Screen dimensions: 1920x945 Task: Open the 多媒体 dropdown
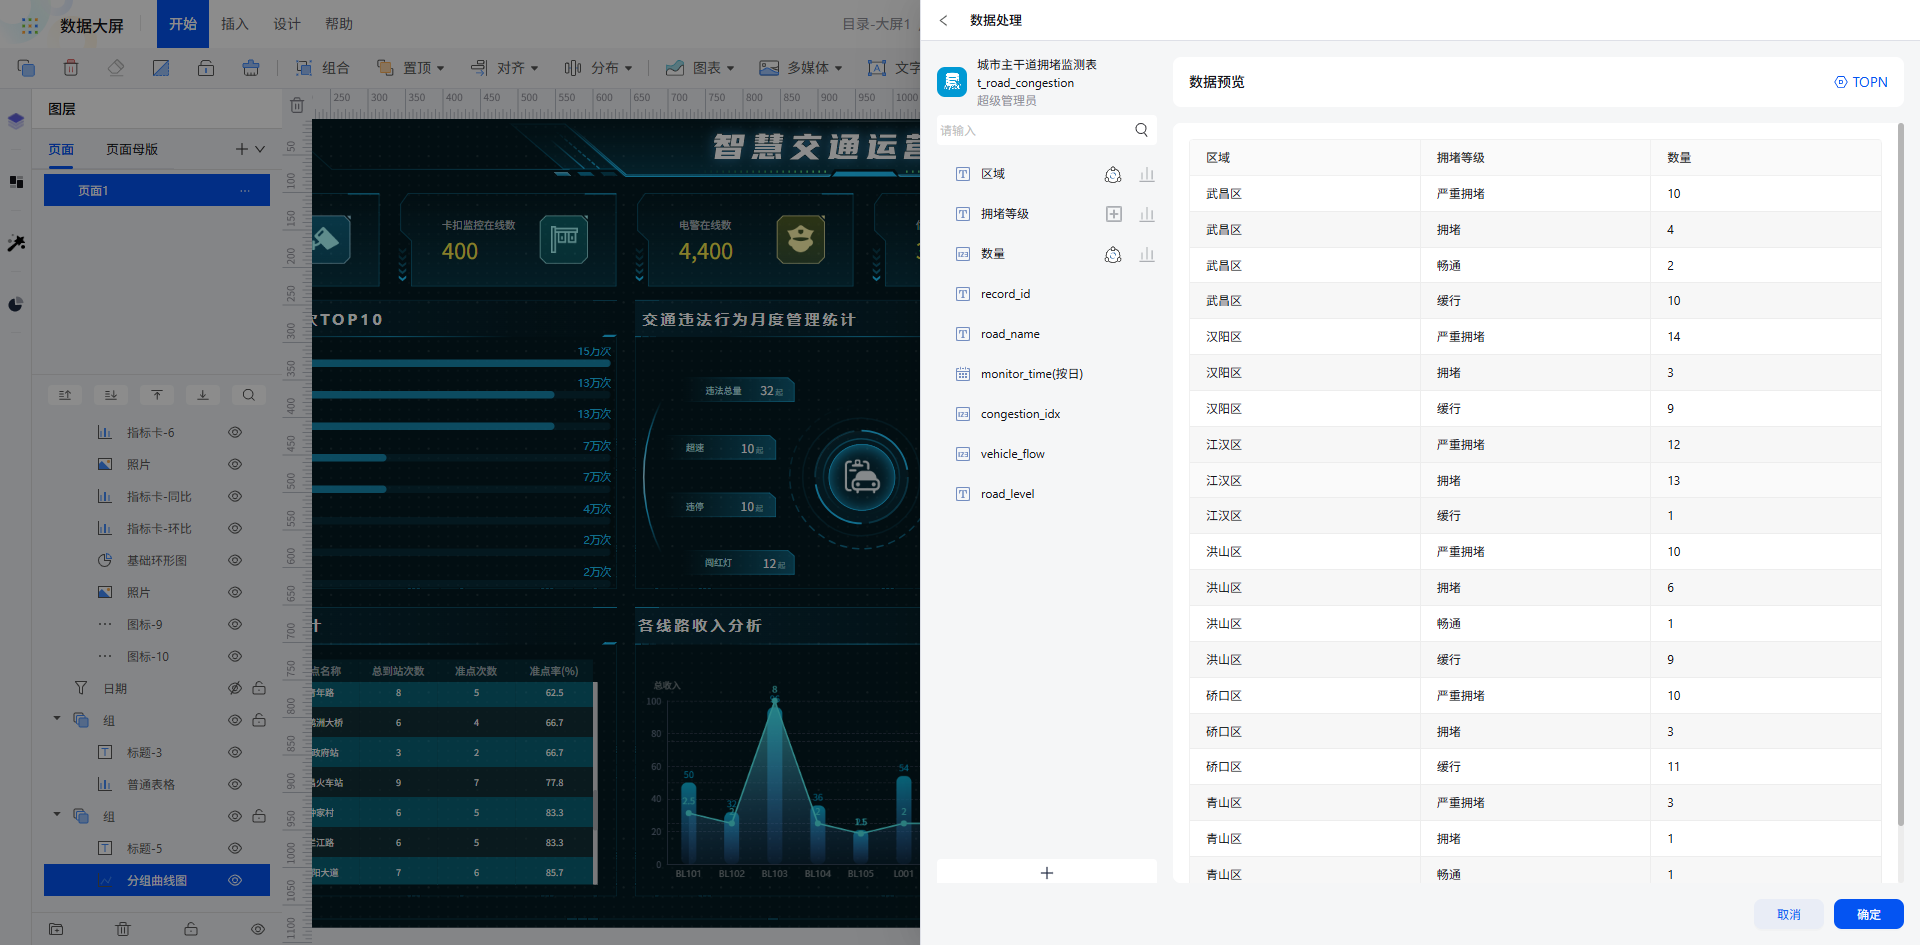tap(801, 68)
